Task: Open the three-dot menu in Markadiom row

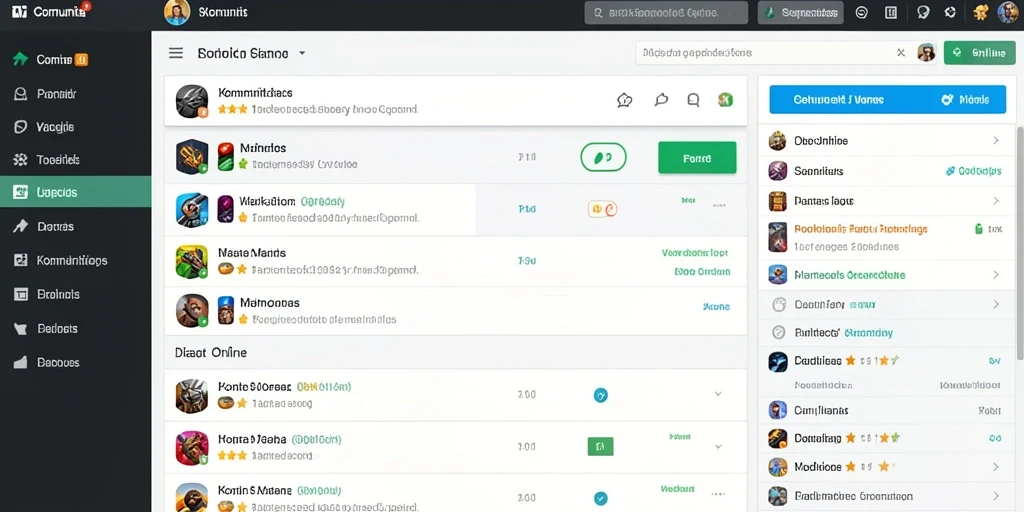Action: tap(719, 205)
